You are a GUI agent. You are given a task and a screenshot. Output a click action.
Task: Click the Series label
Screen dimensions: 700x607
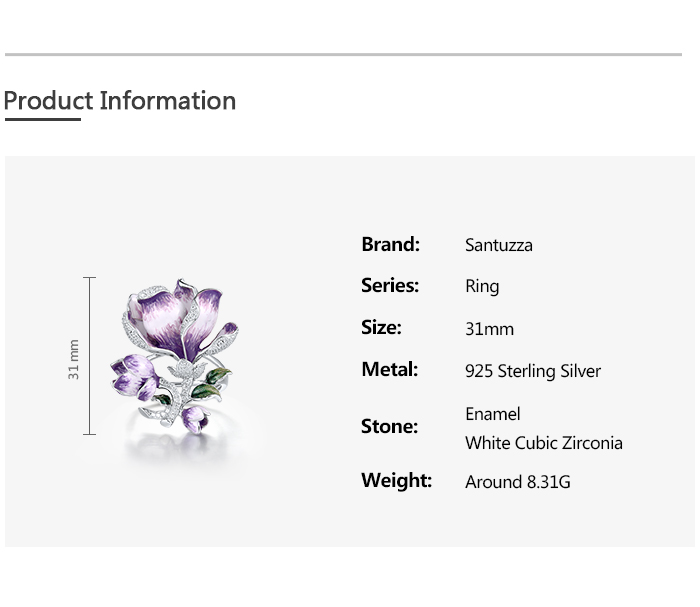[390, 286]
